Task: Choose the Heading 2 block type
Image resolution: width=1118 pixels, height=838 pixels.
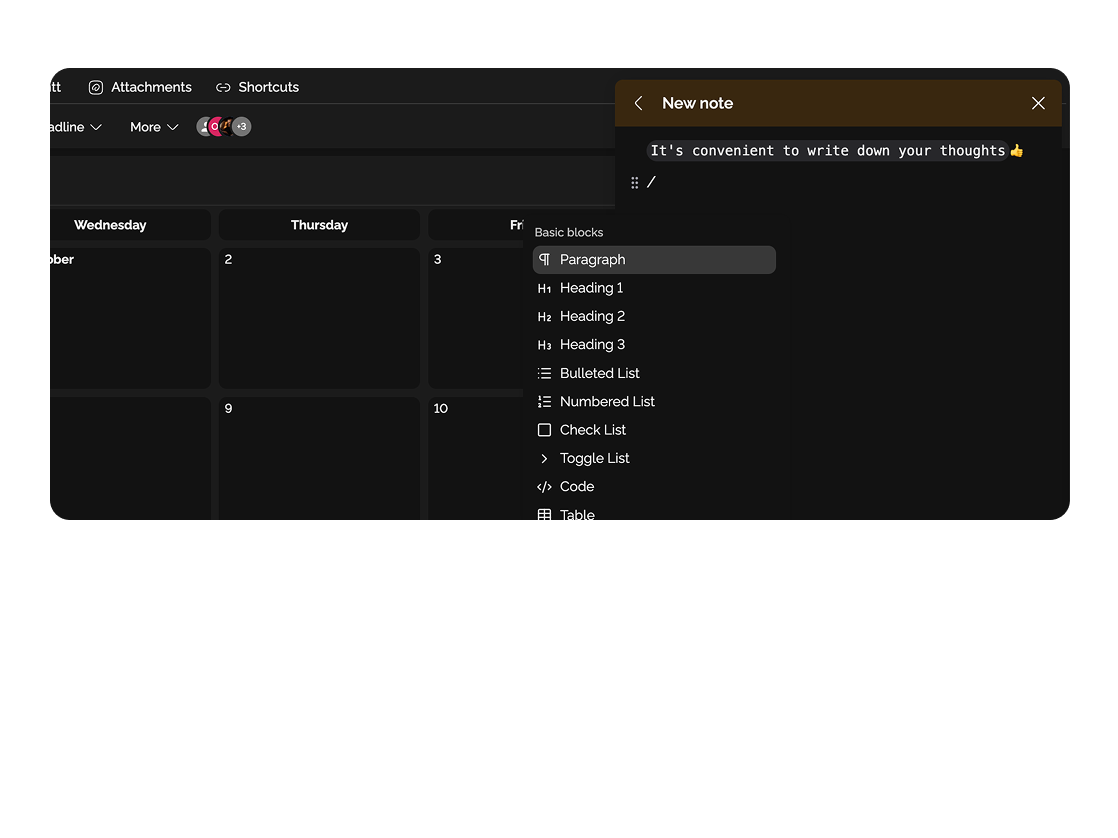Action: click(591, 316)
